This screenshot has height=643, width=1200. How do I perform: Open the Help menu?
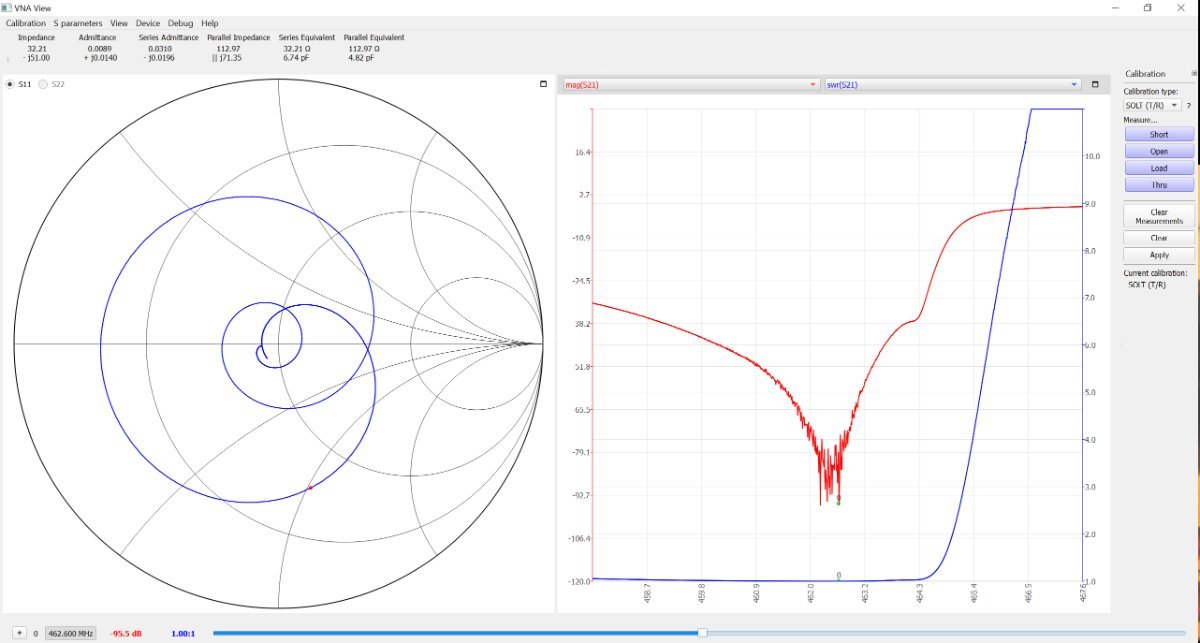(210, 23)
